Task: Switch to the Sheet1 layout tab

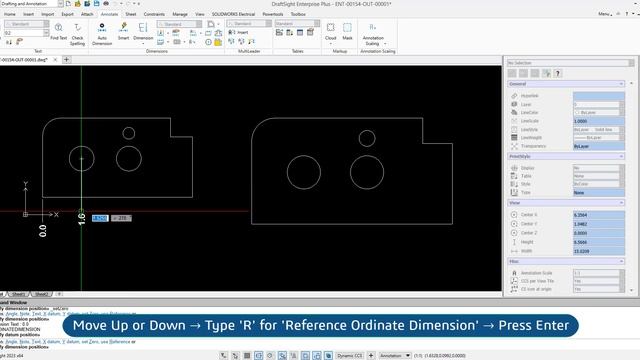Action: coord(18,294)
